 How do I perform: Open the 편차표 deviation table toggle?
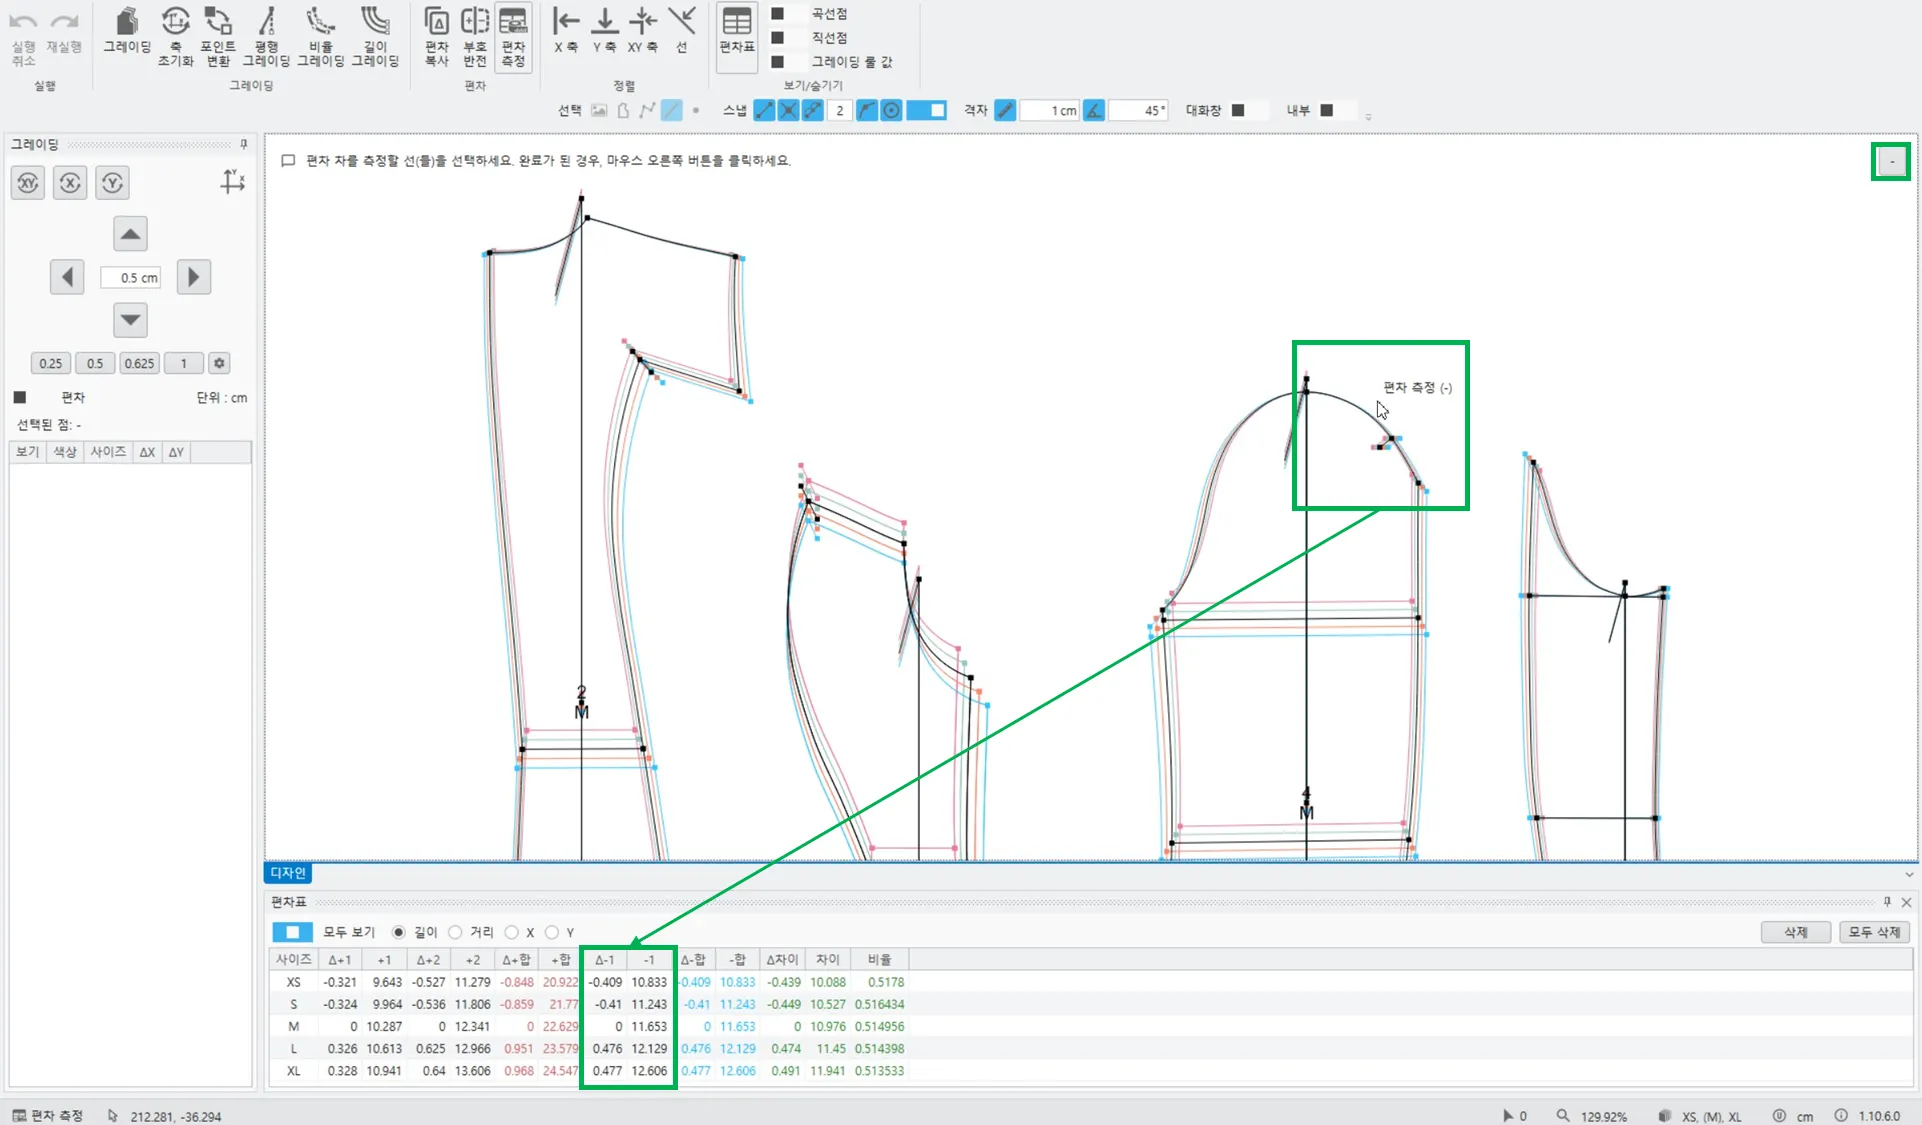(737, 32)
